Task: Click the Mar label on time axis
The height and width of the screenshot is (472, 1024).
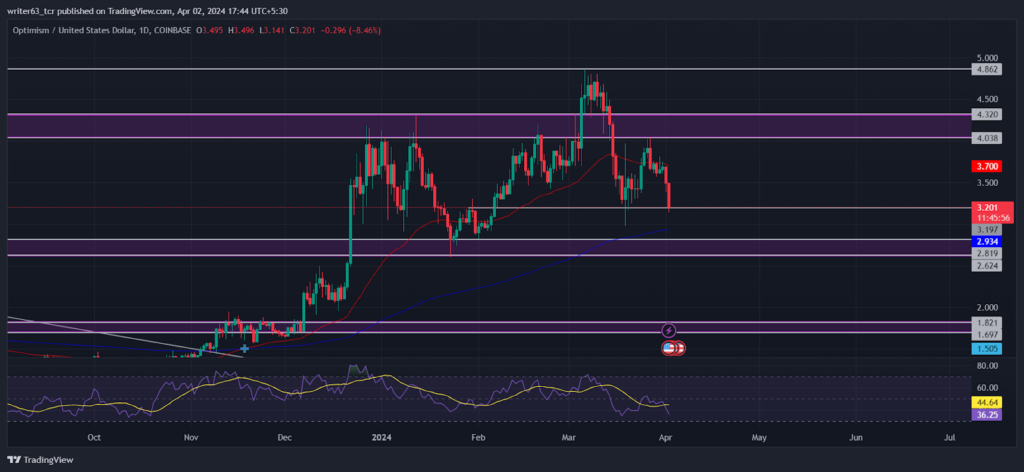Action: coord(569,437)
